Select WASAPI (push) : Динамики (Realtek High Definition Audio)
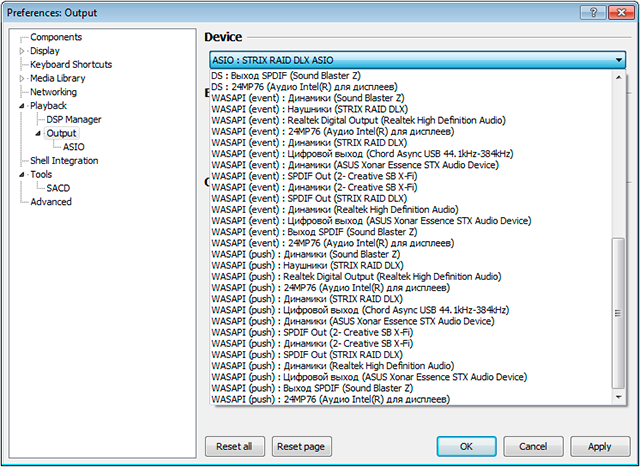This screenshot has width=640, height=467. [411, 366]
